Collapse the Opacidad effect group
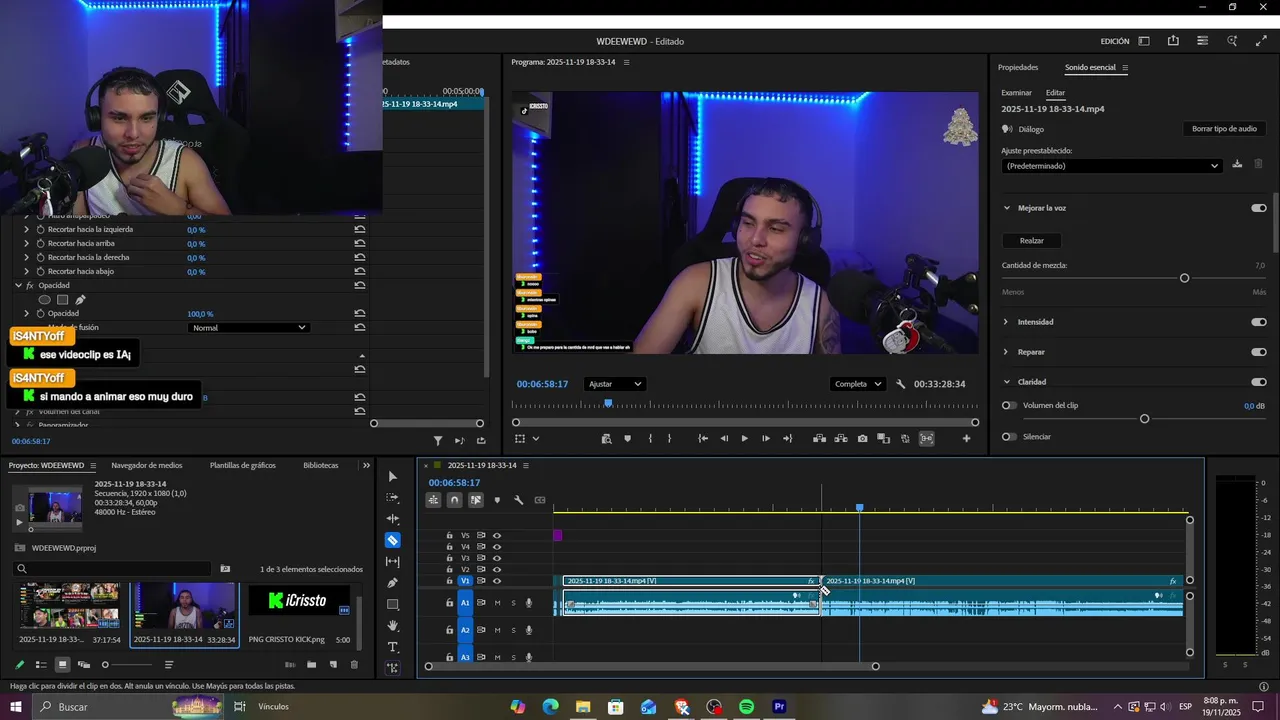The height and width of the screenshot is (720, 1280). 18,285
